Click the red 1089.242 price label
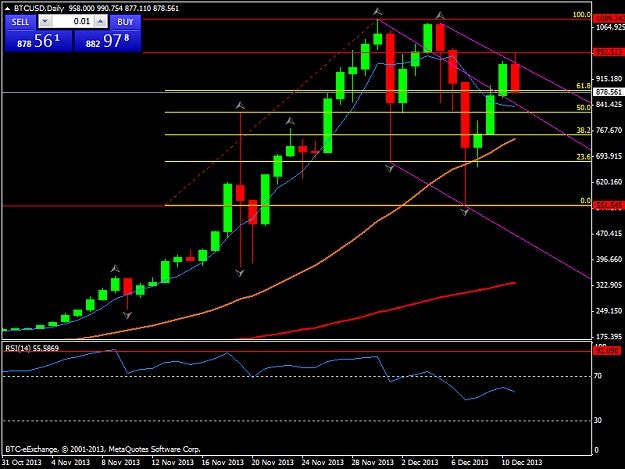 (x=609, y=18)
